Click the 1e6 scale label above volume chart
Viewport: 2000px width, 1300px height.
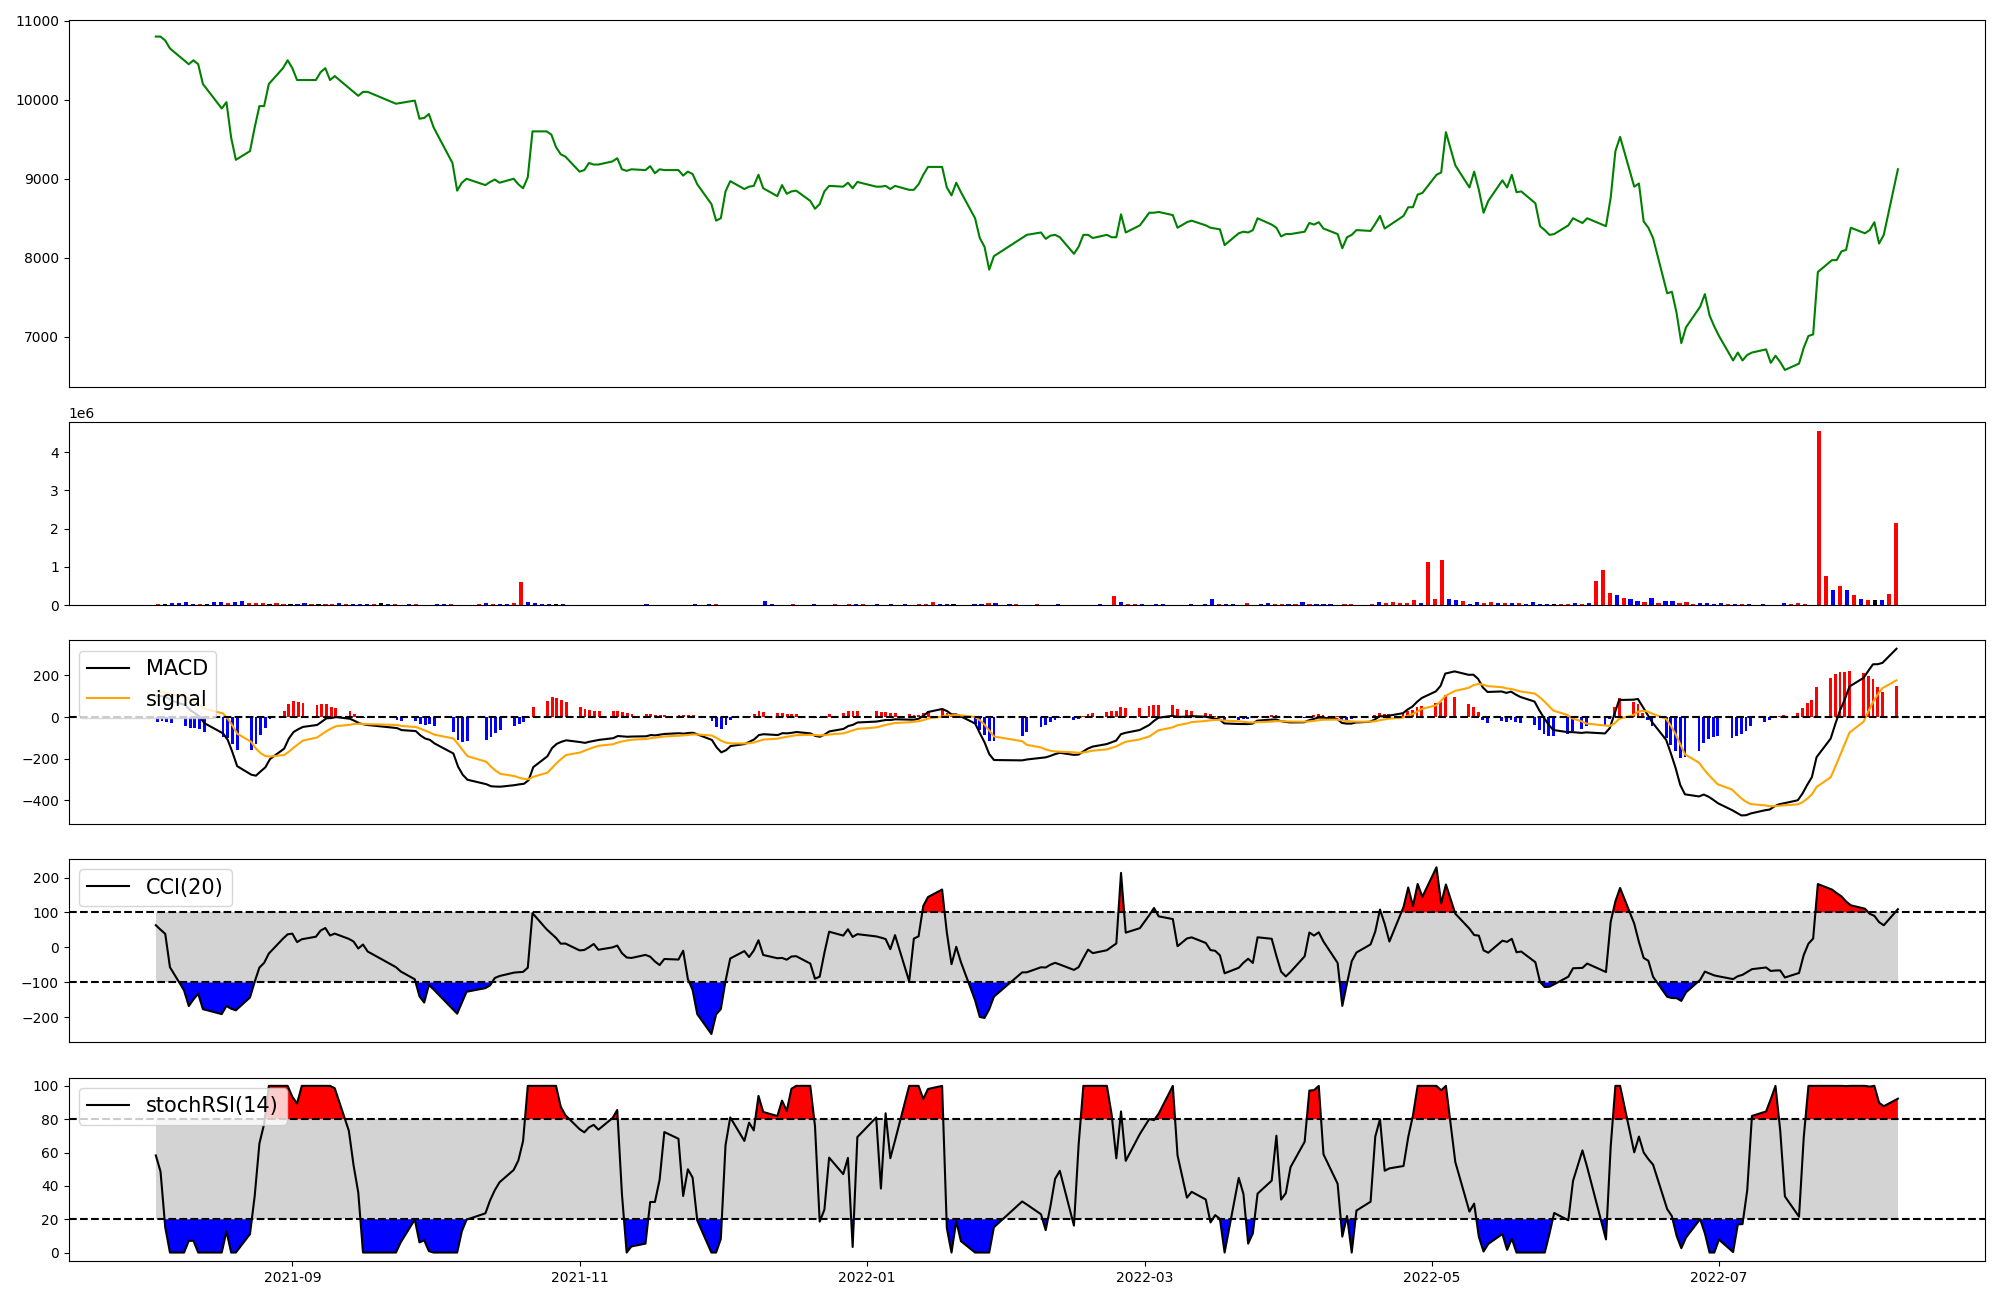pos(81,413)
